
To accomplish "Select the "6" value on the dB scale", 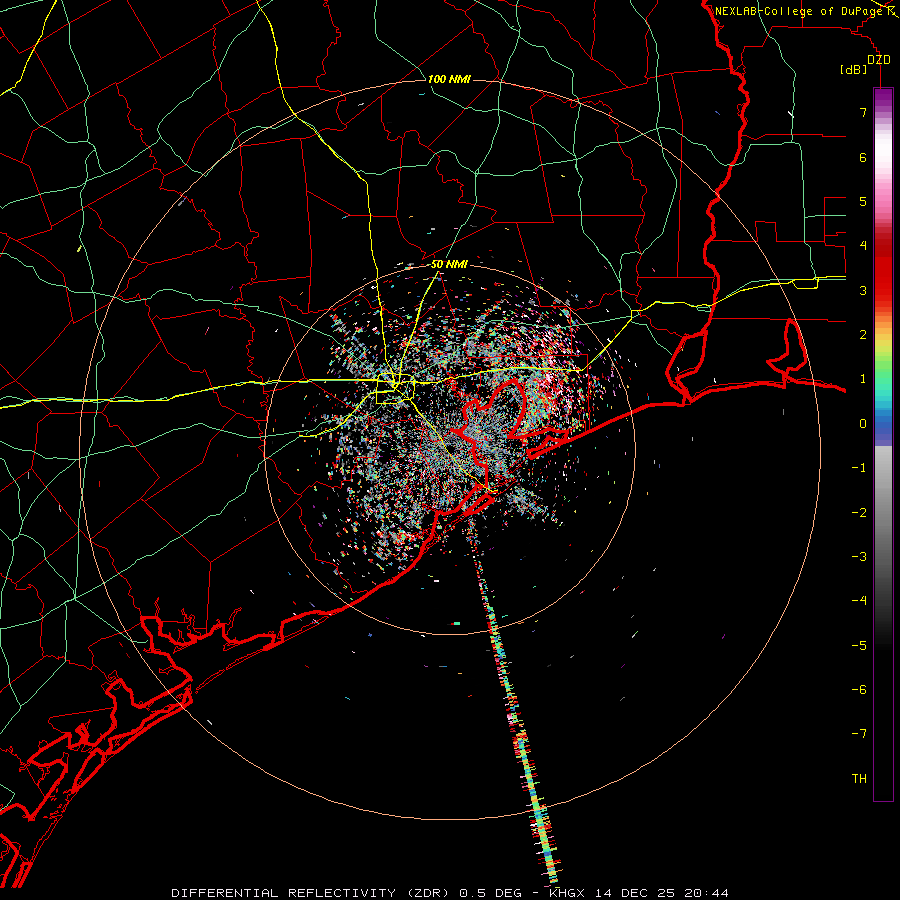I will click(x=863, y=157).
